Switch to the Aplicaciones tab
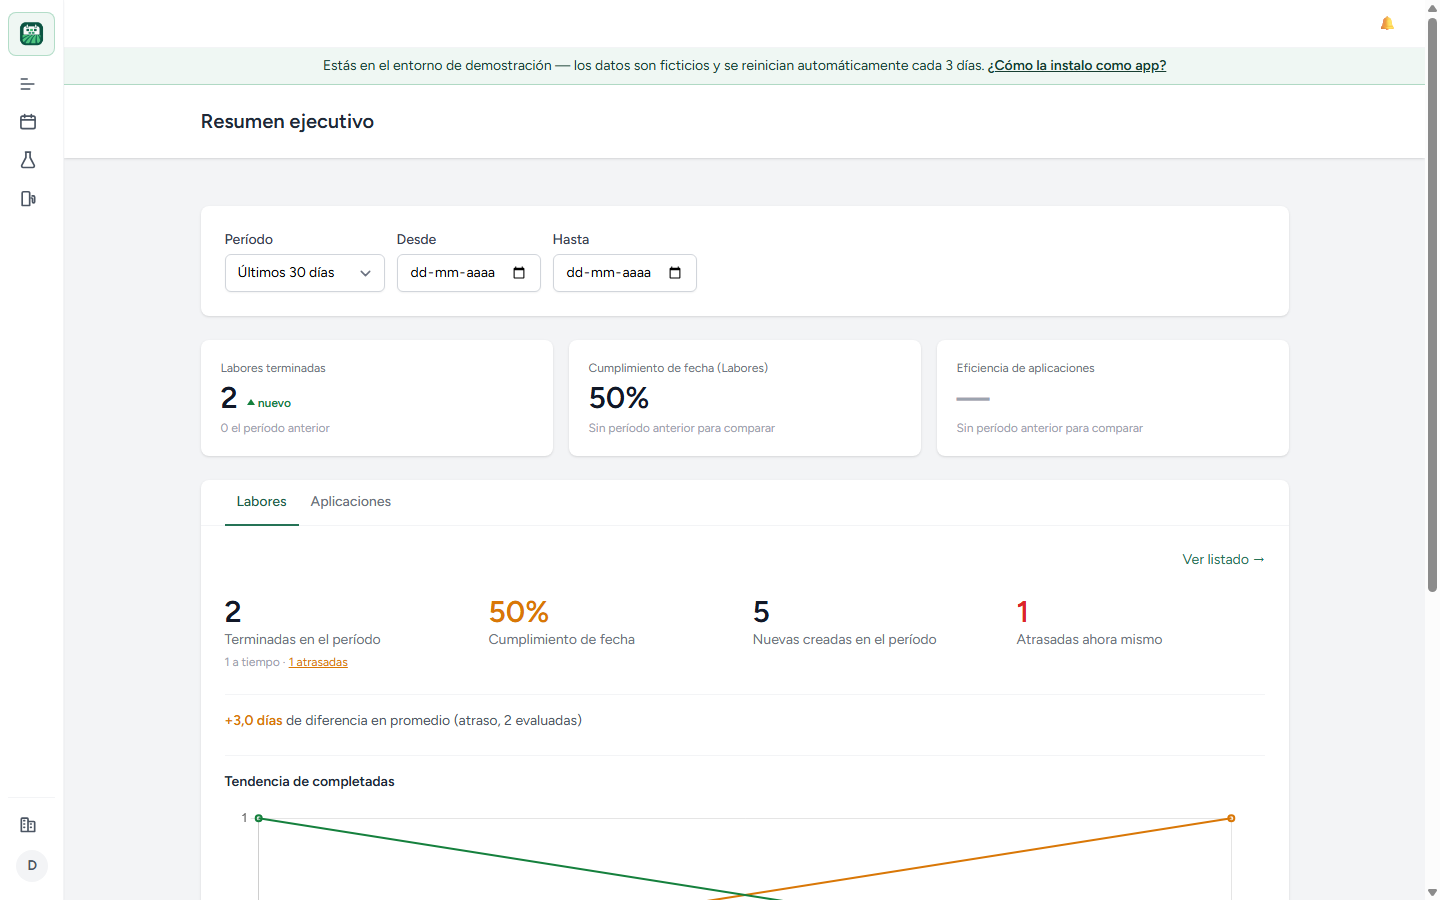The width and height of the screenshot is (1440, 900). coord(351,502)
